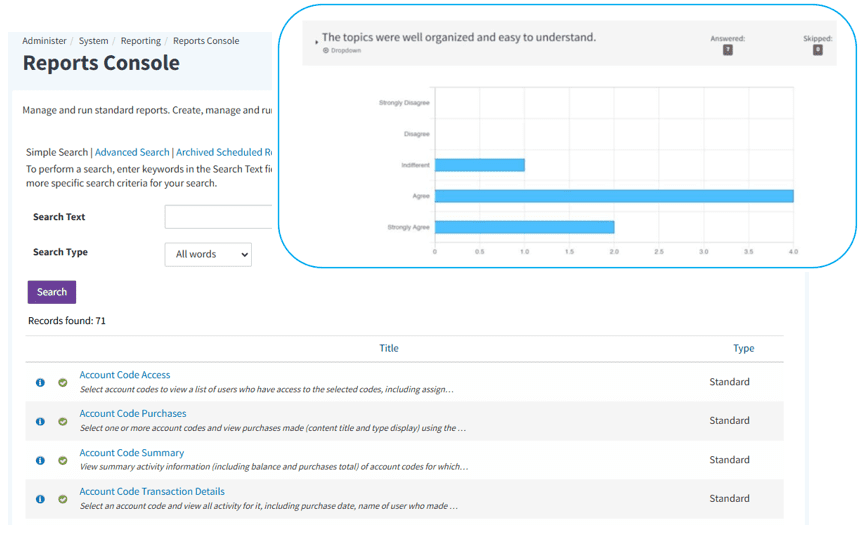Click info icon for Account Code Purchases
The height and width of the screenshot is (534, 863).
pyautogui.click(x=40, y=421)
